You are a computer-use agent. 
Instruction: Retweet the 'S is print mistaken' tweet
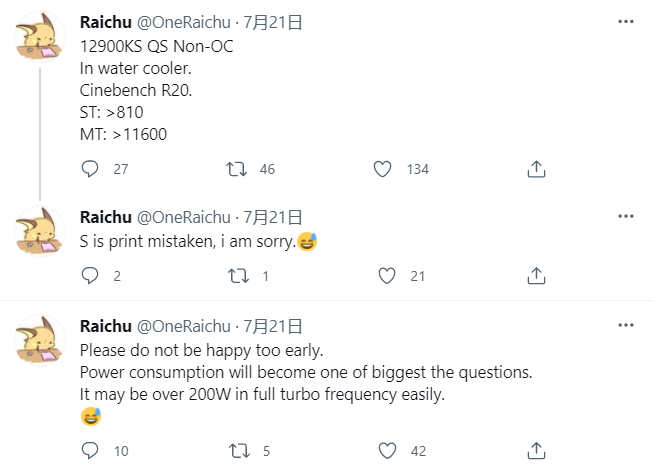pos(239,276)
